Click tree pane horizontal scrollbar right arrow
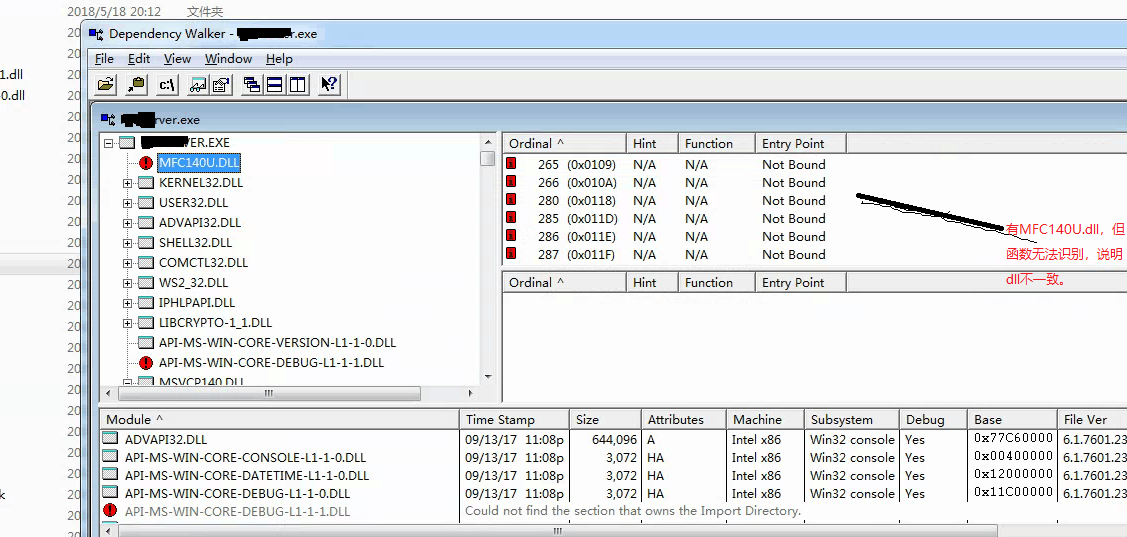 471,393
